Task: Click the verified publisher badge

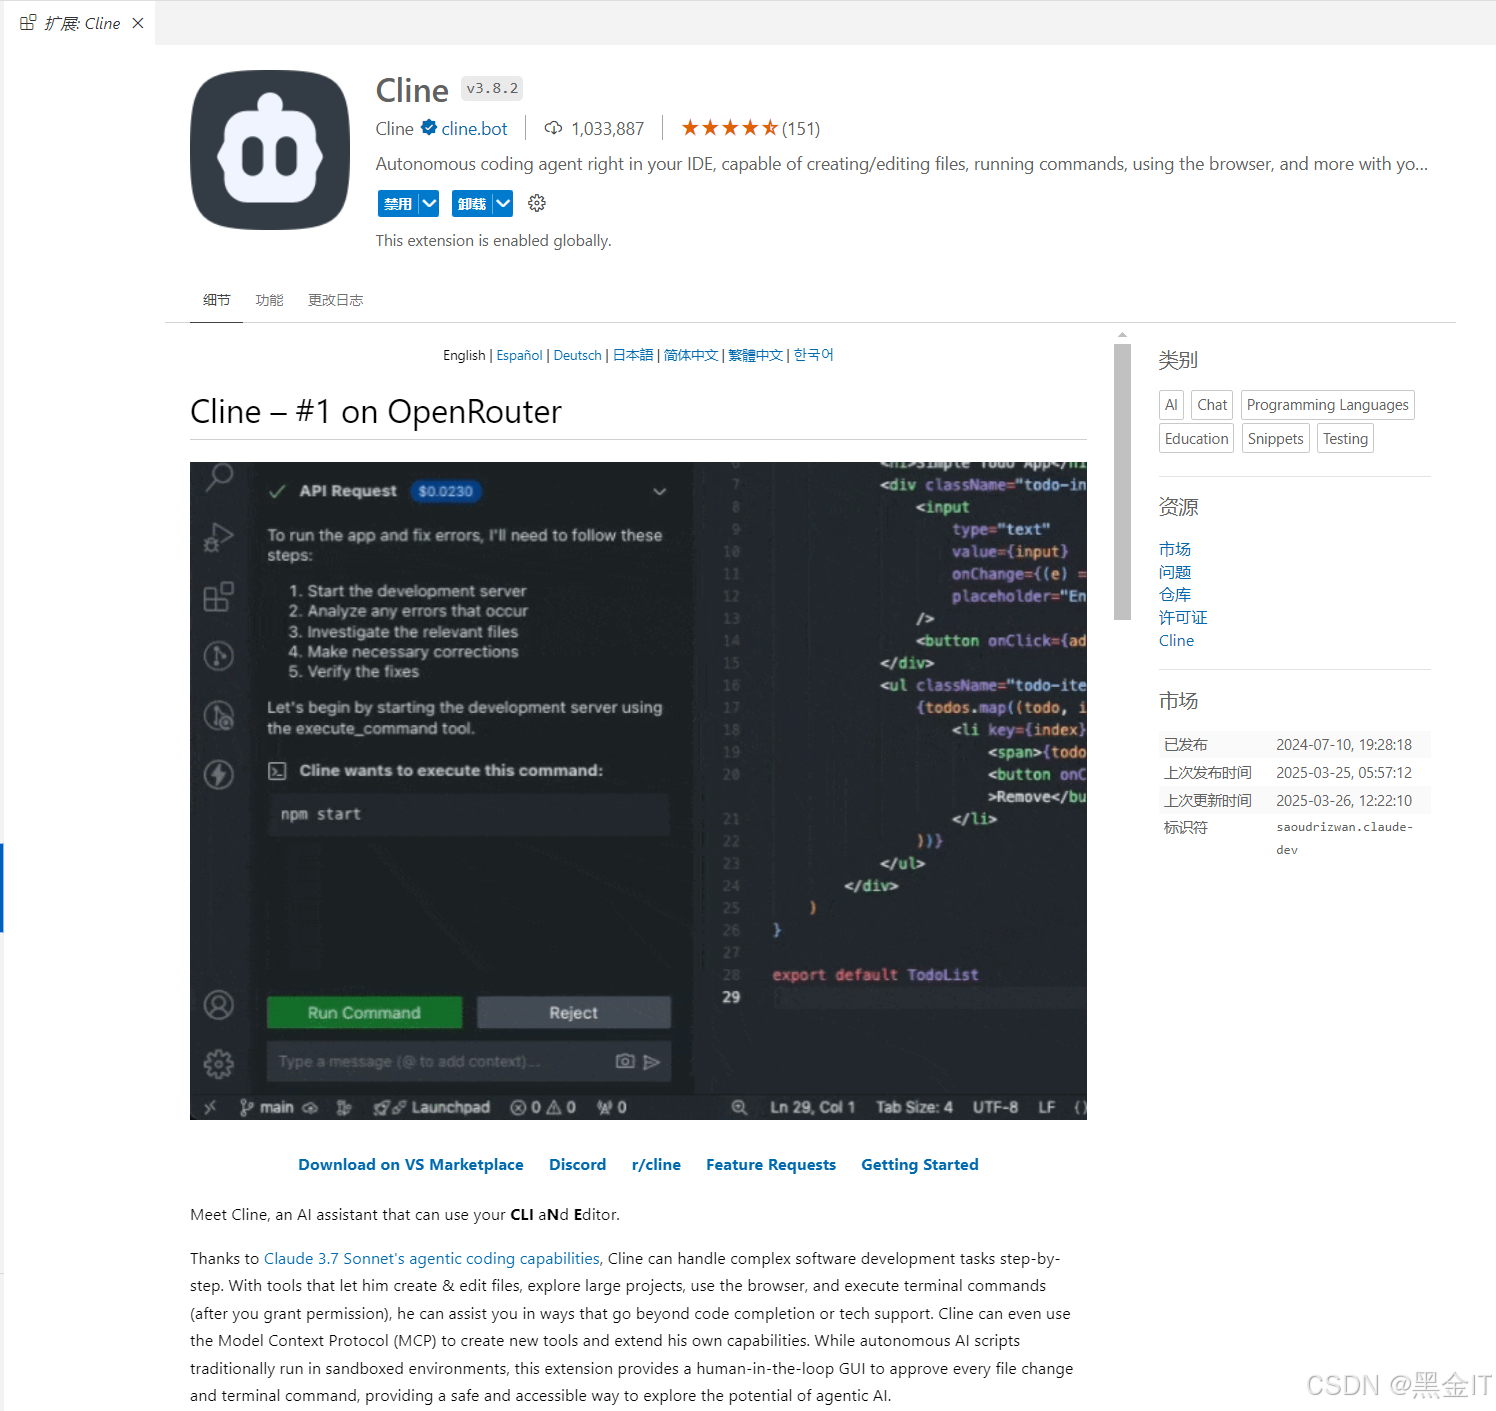Action: [429, 127]
